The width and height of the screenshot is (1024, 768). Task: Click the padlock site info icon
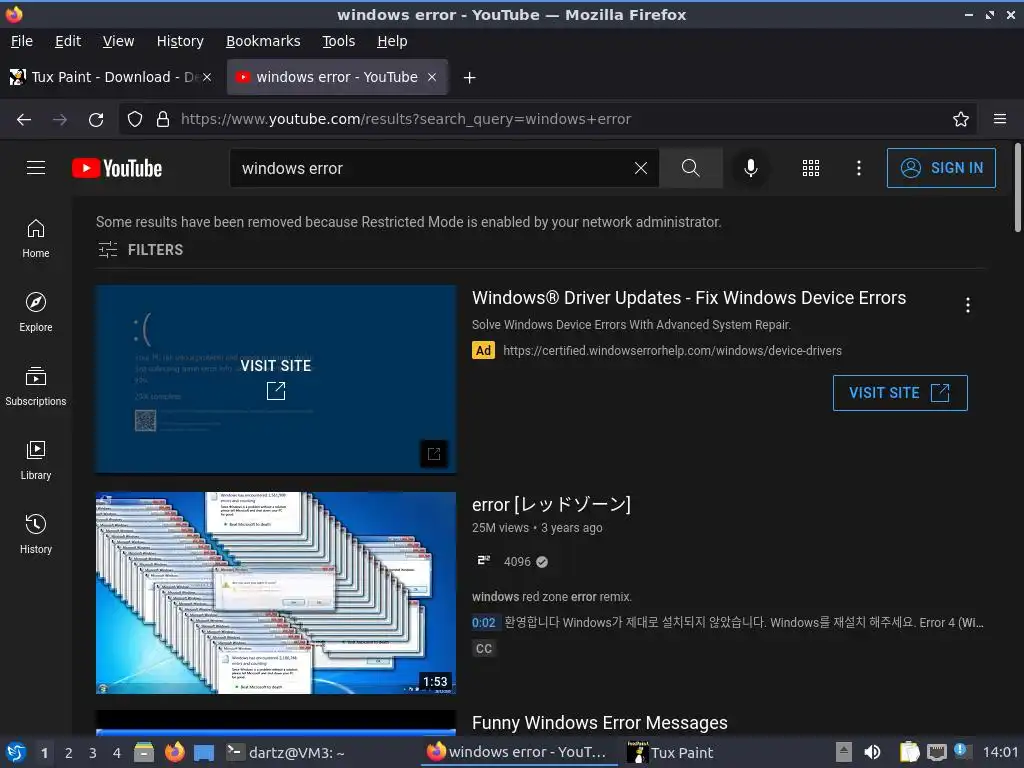(163, 120)
